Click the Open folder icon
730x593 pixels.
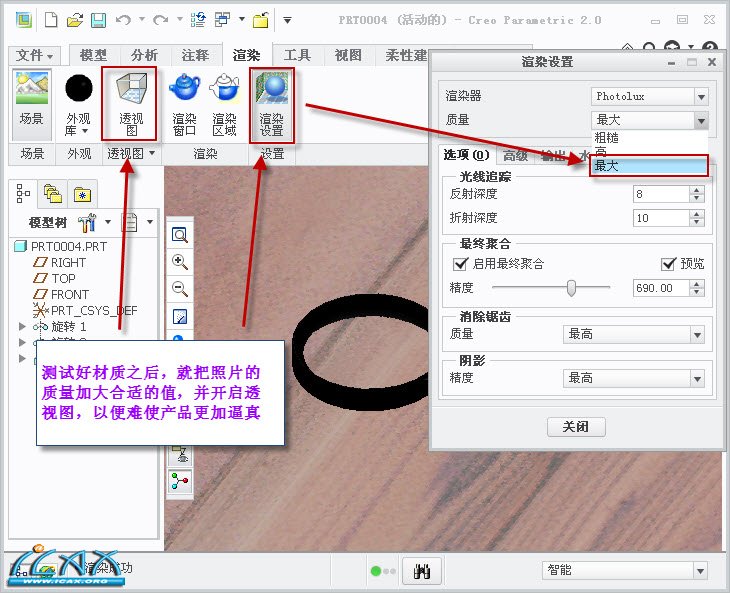[74, 20]
